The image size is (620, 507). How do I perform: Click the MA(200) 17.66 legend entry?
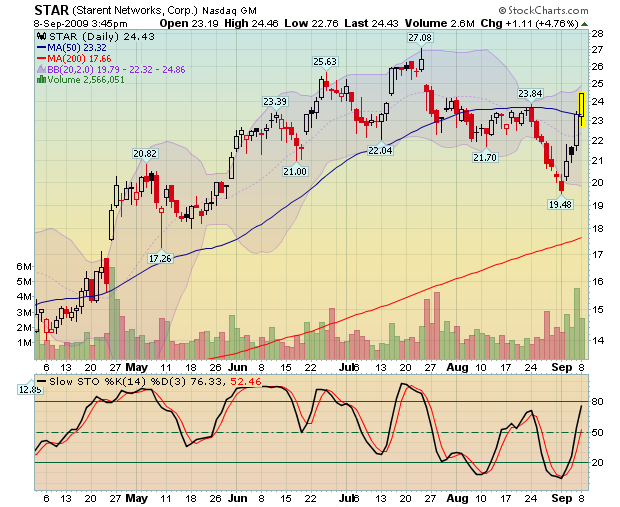(74, 59)
